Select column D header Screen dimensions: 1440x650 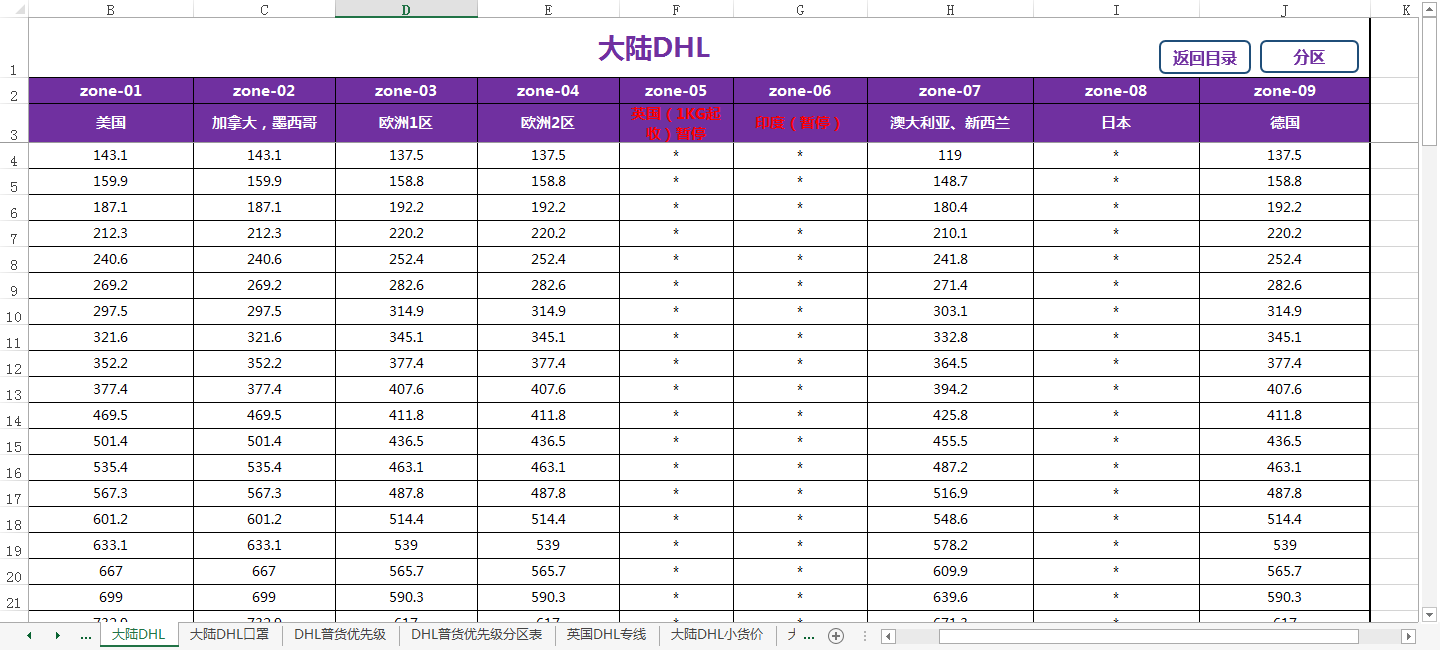[406, 9]
